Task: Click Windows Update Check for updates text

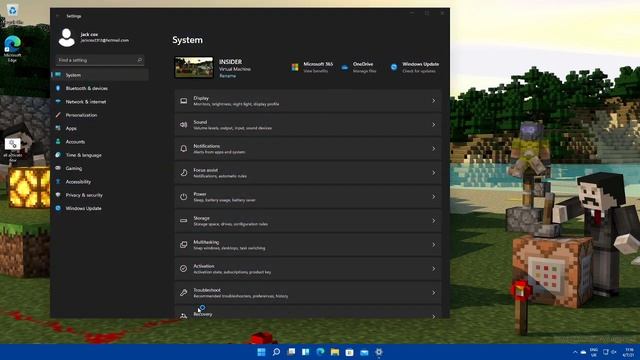Action: click(419, 71)
